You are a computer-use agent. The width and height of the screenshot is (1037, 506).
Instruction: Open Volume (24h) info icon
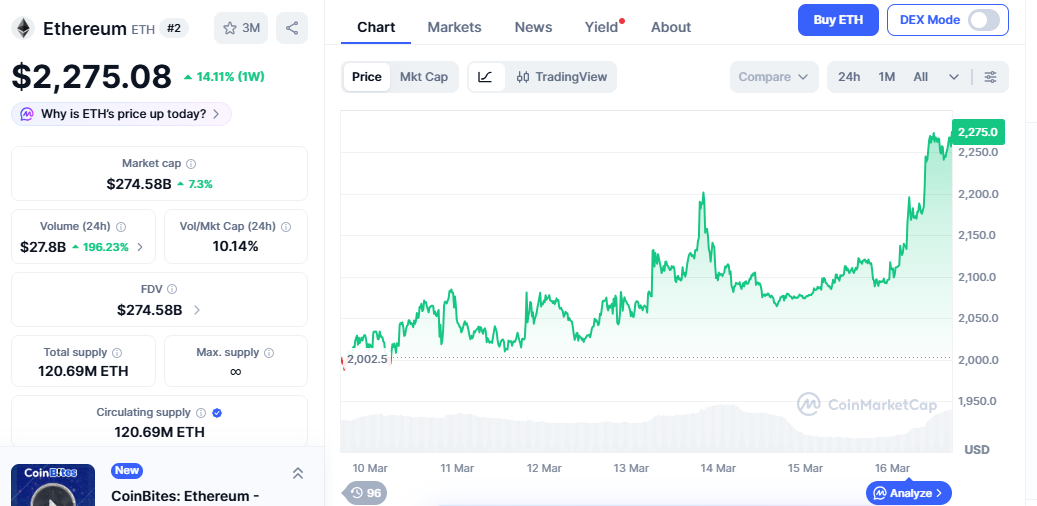click(121, 226)
